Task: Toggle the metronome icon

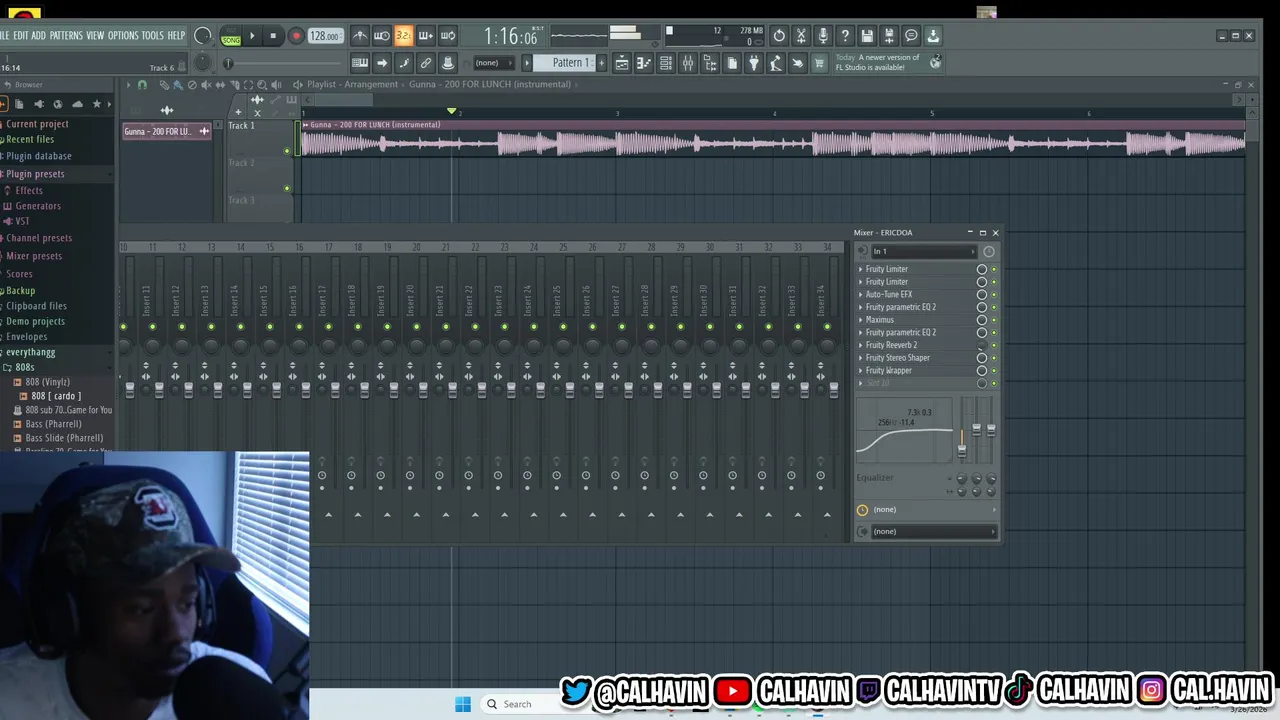Action: click(x=360, y=36)
